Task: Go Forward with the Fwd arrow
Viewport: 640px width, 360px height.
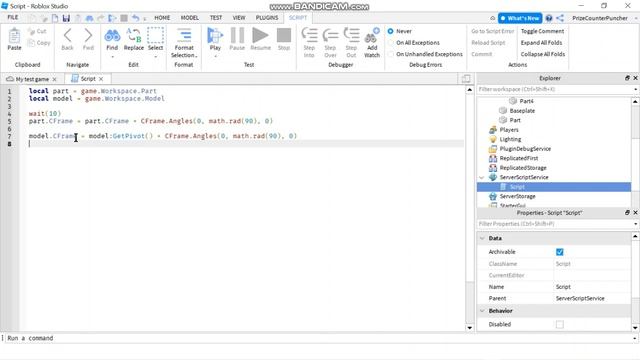Action: (88, 36)
